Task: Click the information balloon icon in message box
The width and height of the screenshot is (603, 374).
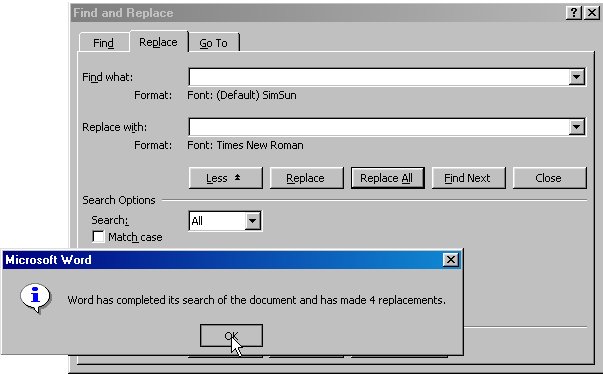Action: point(35,298)
